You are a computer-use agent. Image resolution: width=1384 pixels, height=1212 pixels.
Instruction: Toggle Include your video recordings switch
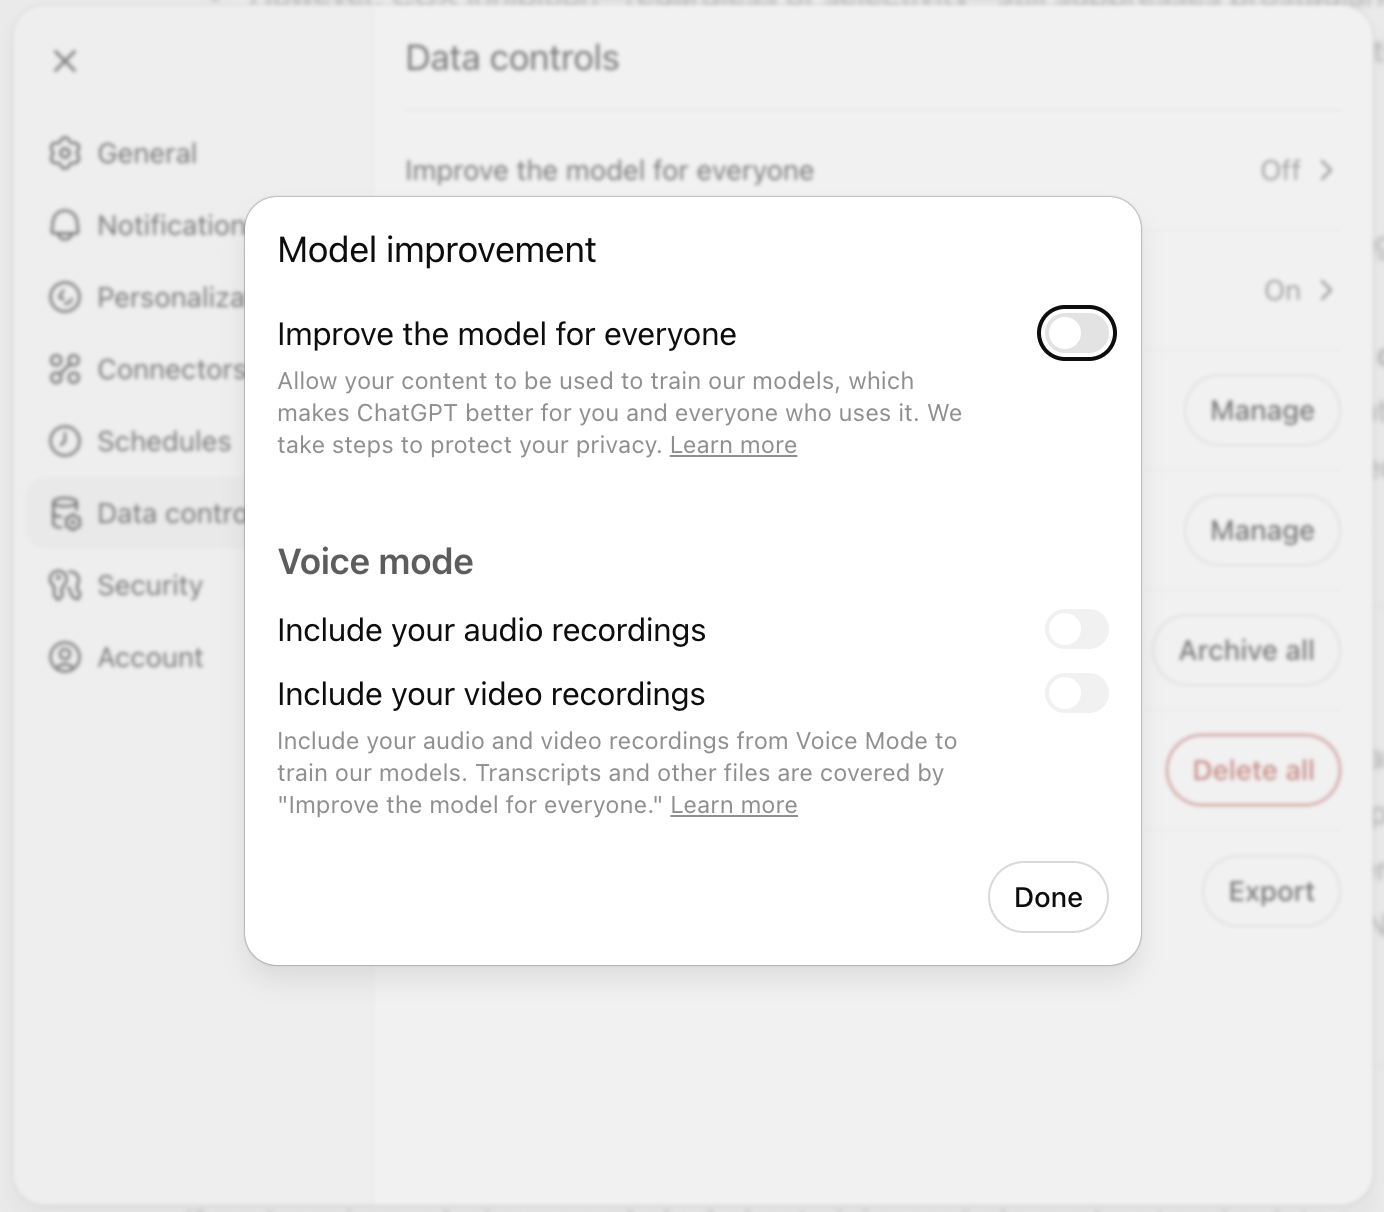1076,693
